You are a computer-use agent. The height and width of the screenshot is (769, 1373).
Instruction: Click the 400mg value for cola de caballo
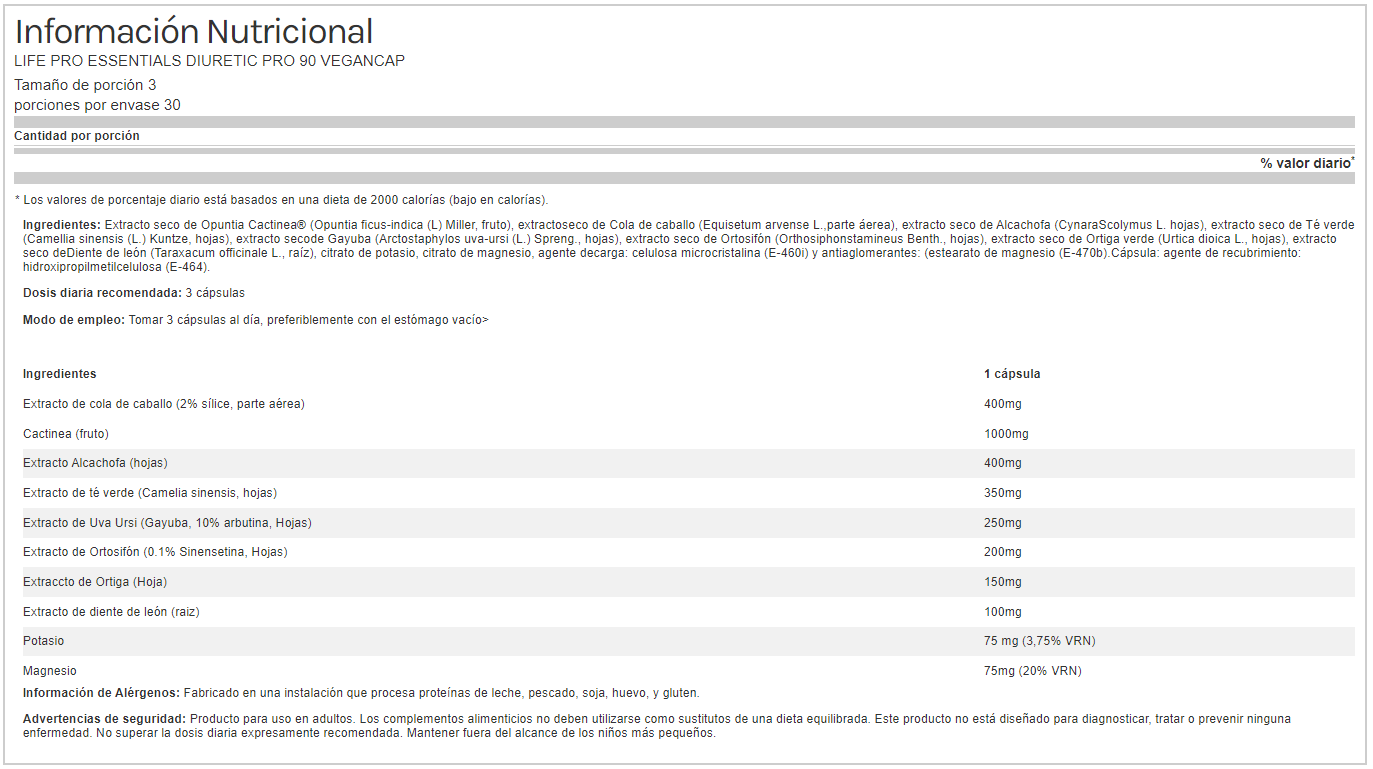1003,404
